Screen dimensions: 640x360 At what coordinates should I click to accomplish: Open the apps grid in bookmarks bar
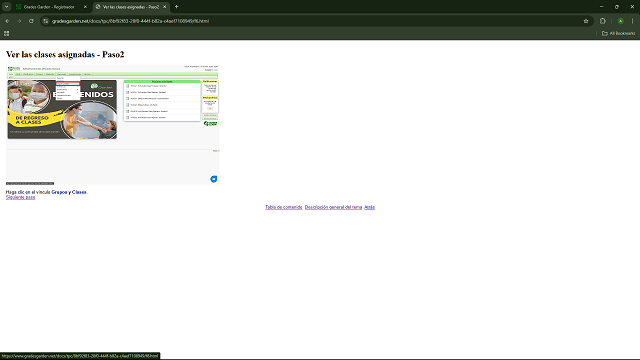(x=7, y=33)
